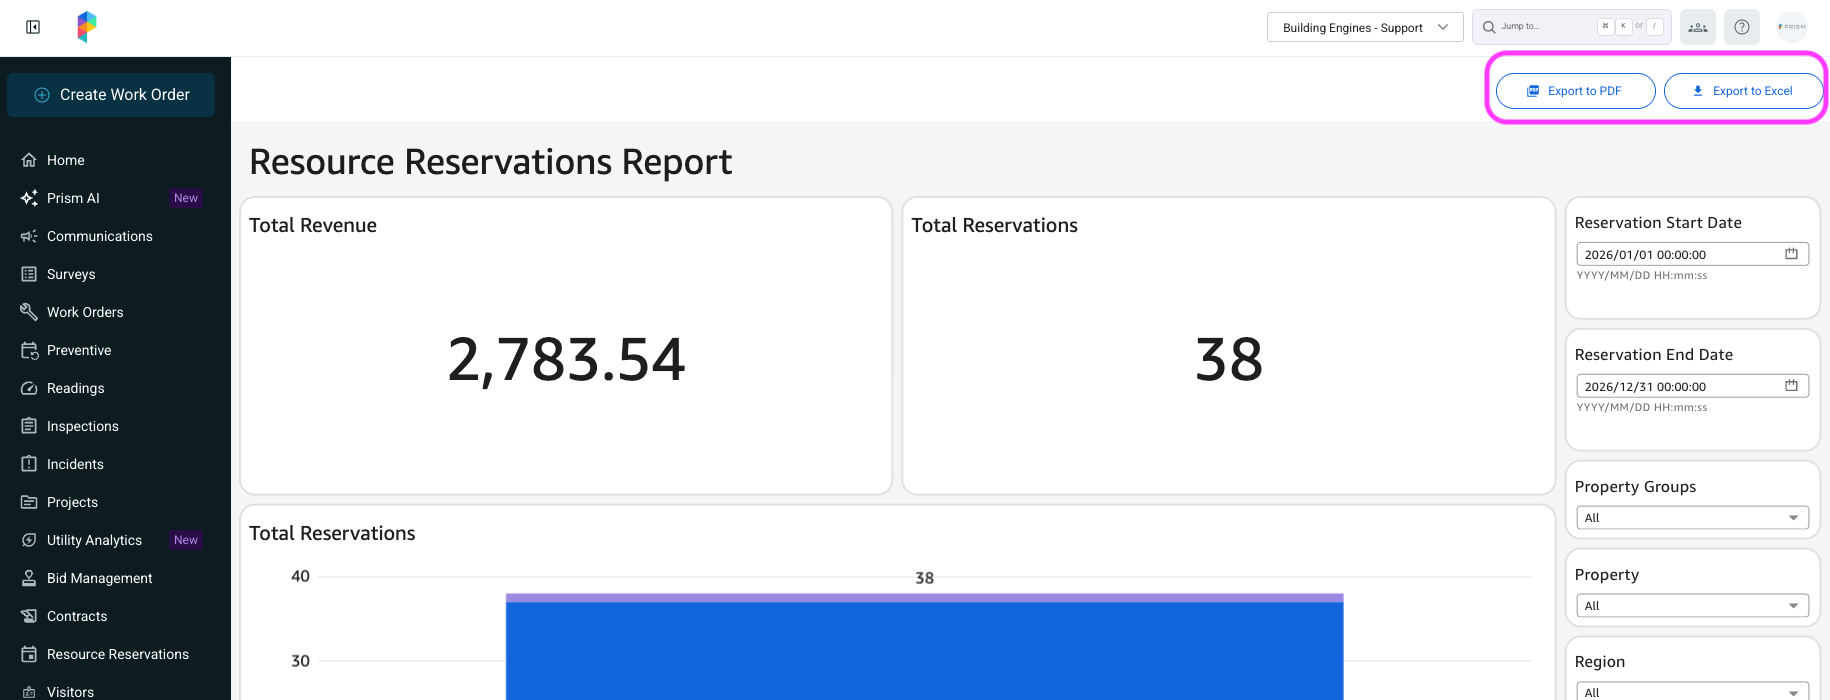Open the user avatar in the header
Image resolution: width=1830 pixels, height=700 pixels.
pyautogui.click(x=1792, y=27)
